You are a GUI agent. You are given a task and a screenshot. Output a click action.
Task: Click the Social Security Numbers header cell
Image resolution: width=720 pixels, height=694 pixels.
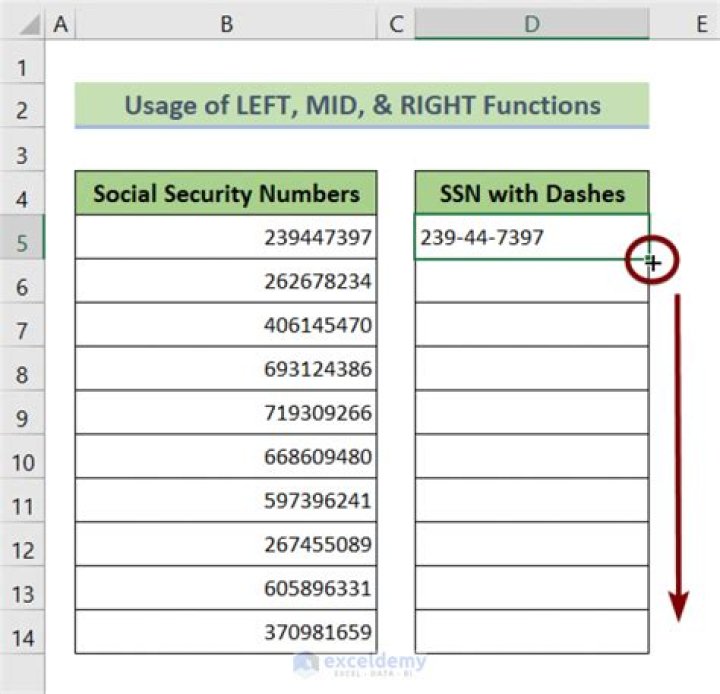tap(226, 193)
